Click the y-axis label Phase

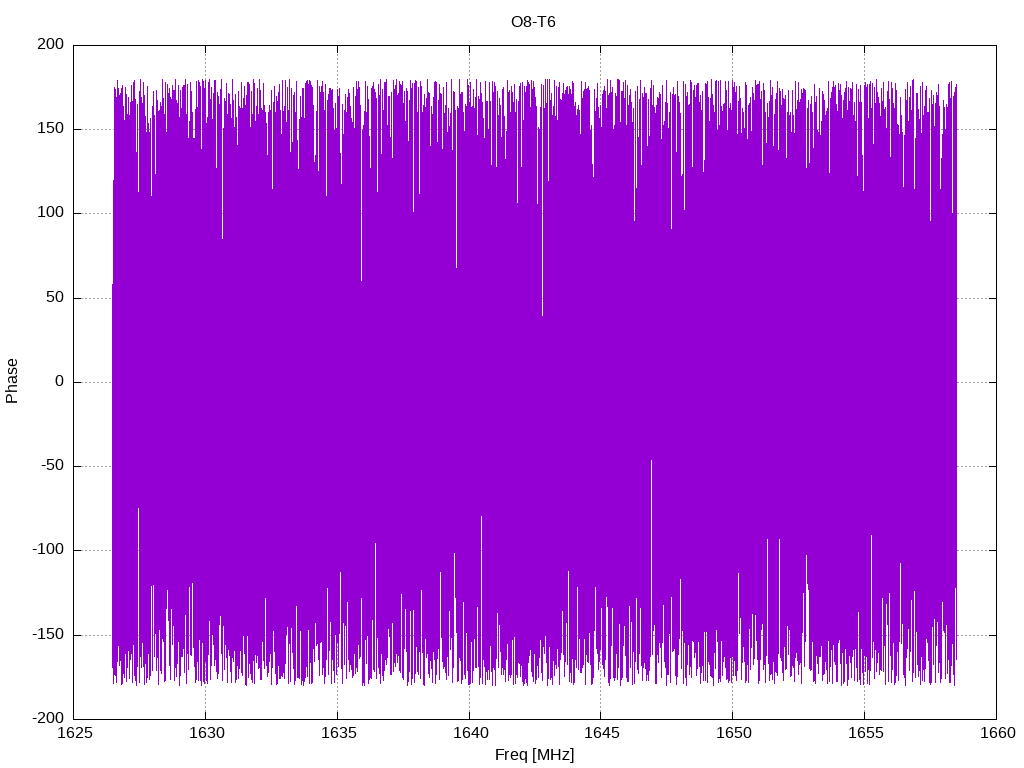pyautogui.click(x=12, y=381)
